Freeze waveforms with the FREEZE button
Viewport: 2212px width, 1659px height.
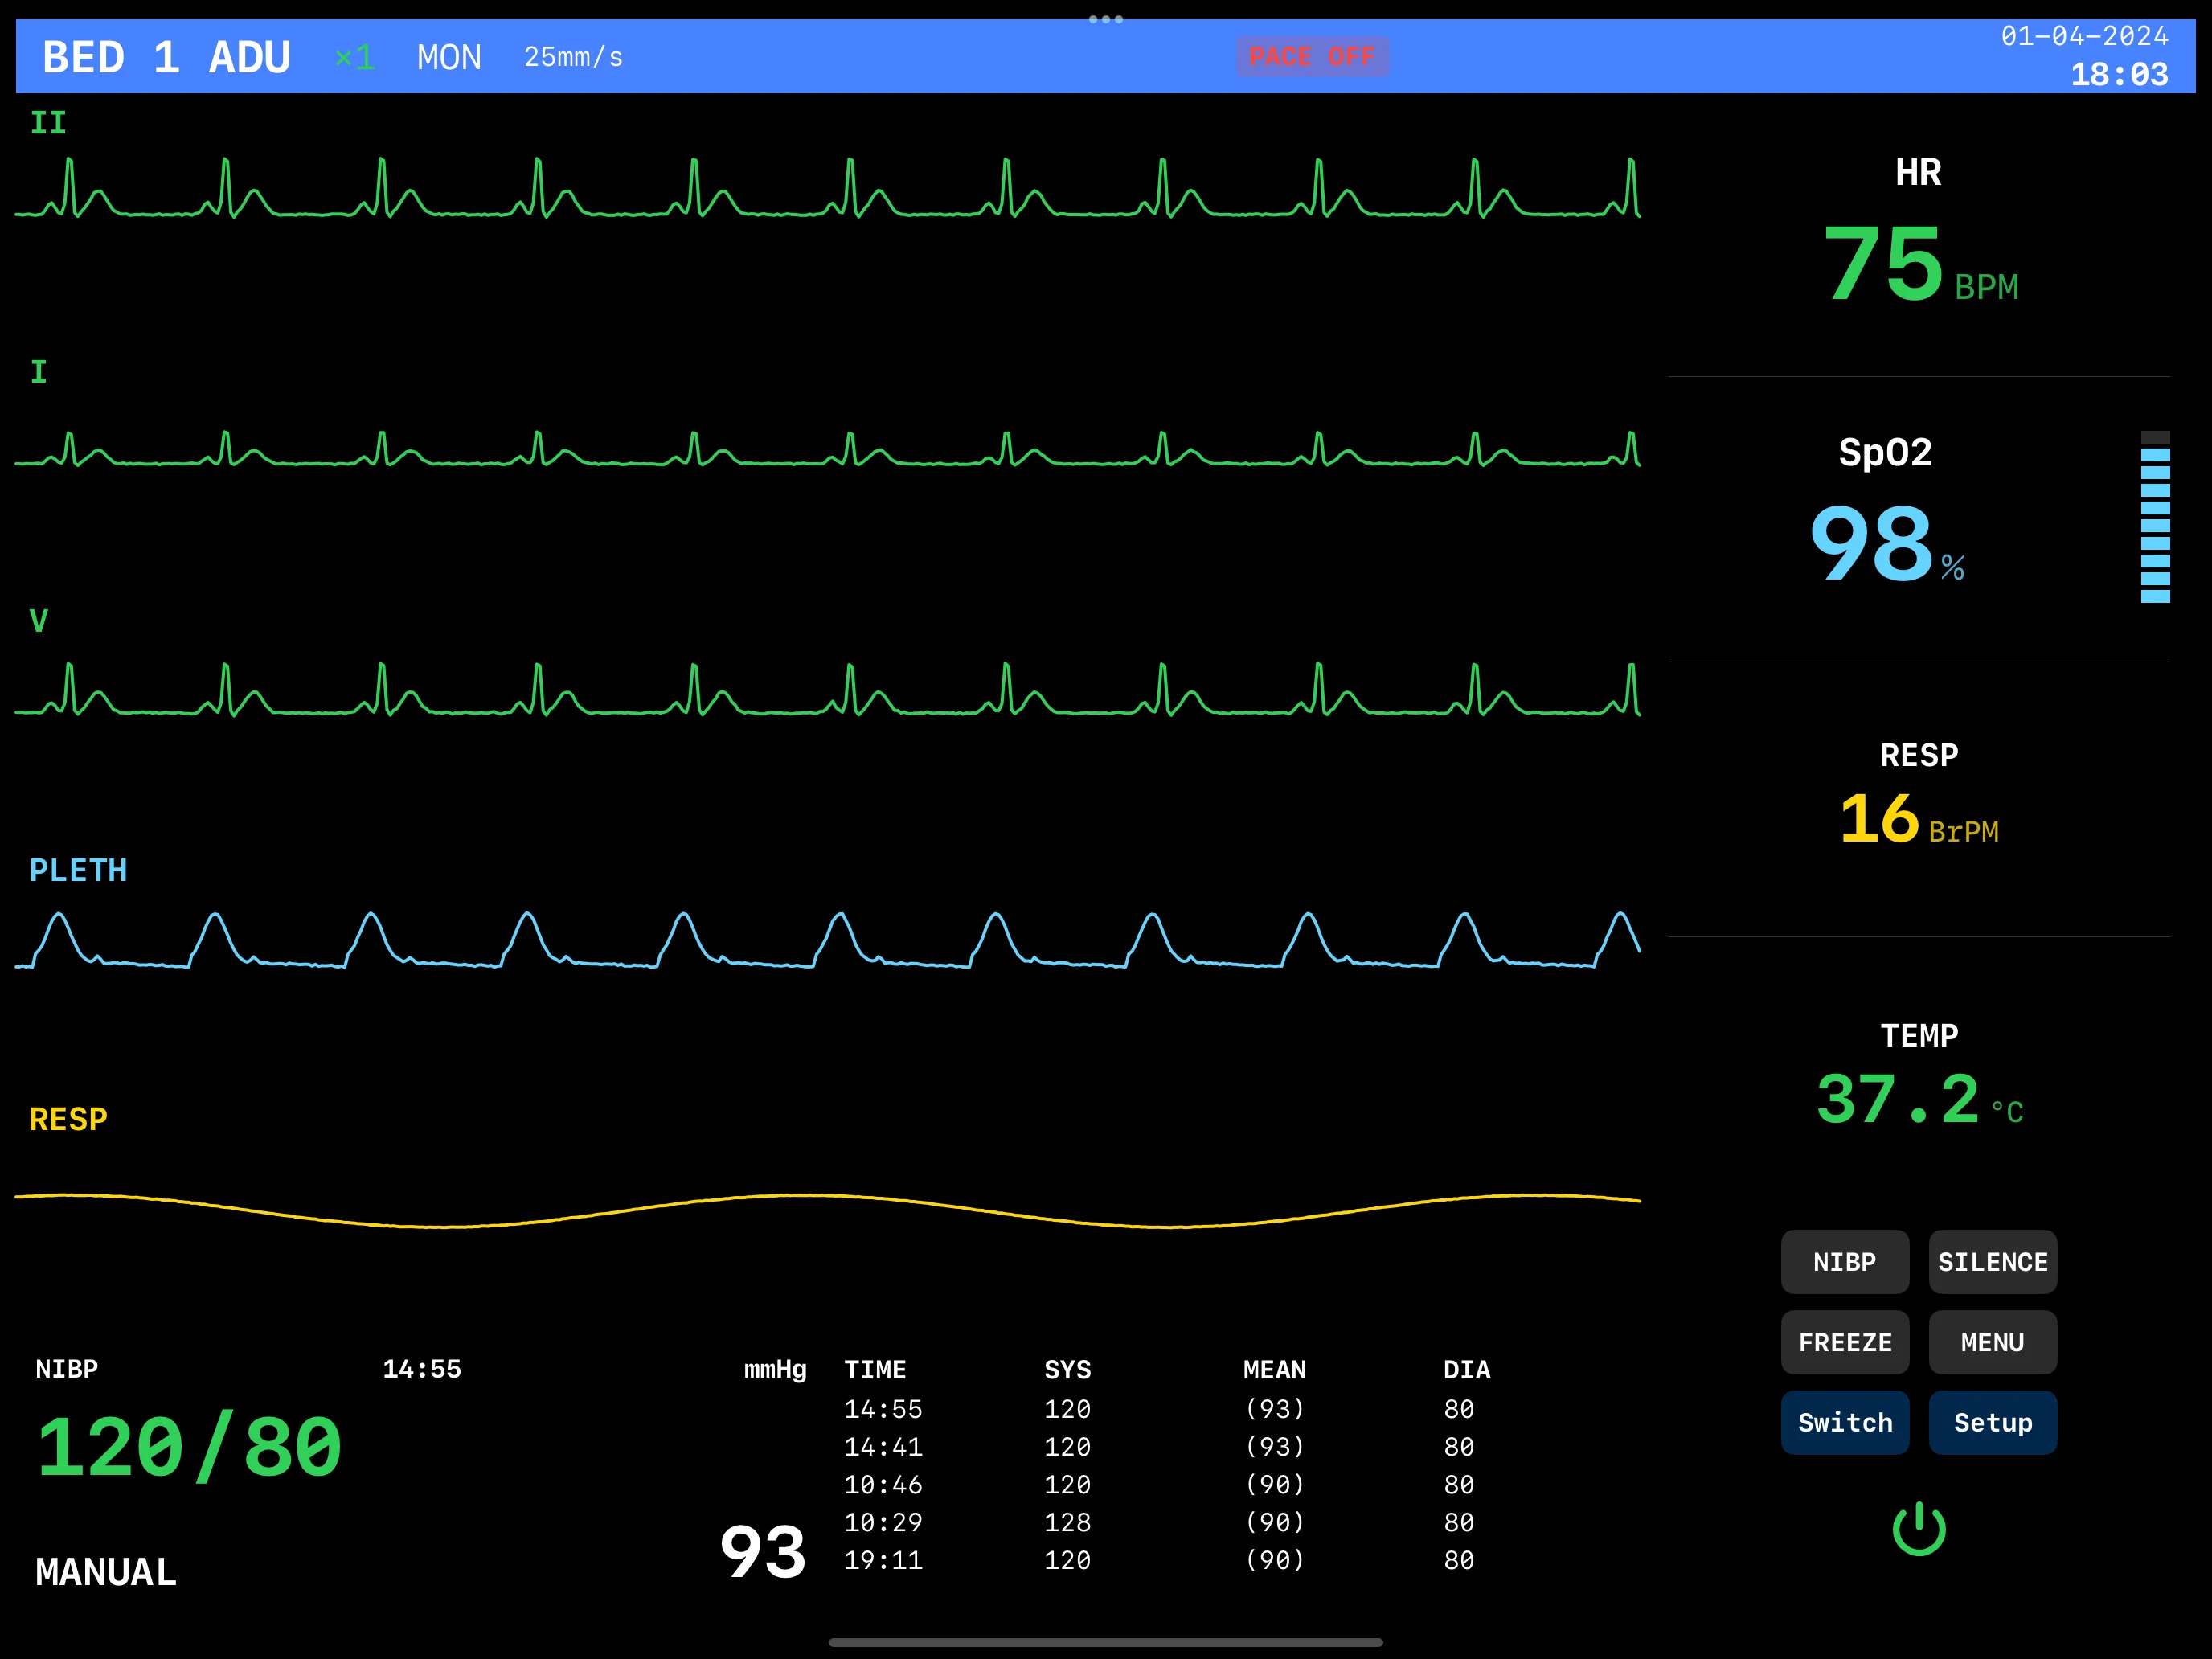1844,1342
